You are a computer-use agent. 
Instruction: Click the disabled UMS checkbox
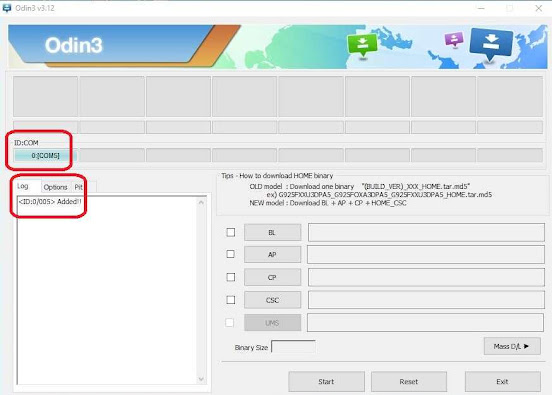point(230,322)
